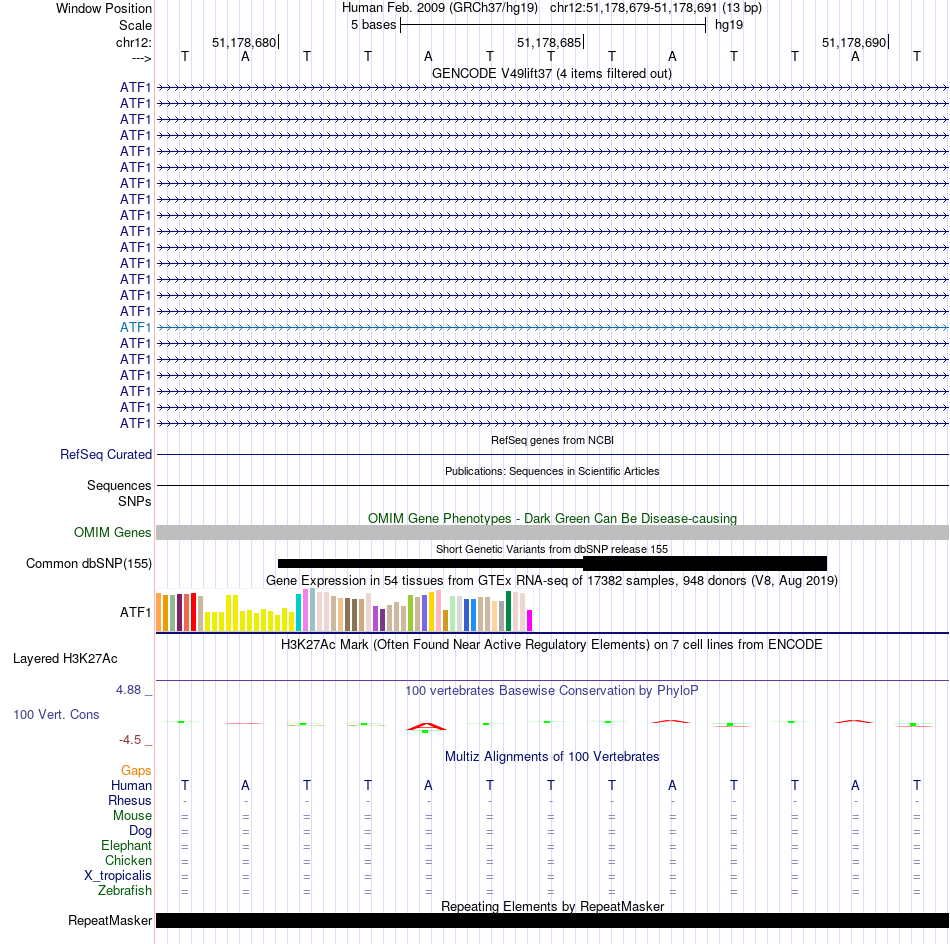Screen dimensions: 950x944
Task: Click the 51,178,690 position marker
Action: 854,42
